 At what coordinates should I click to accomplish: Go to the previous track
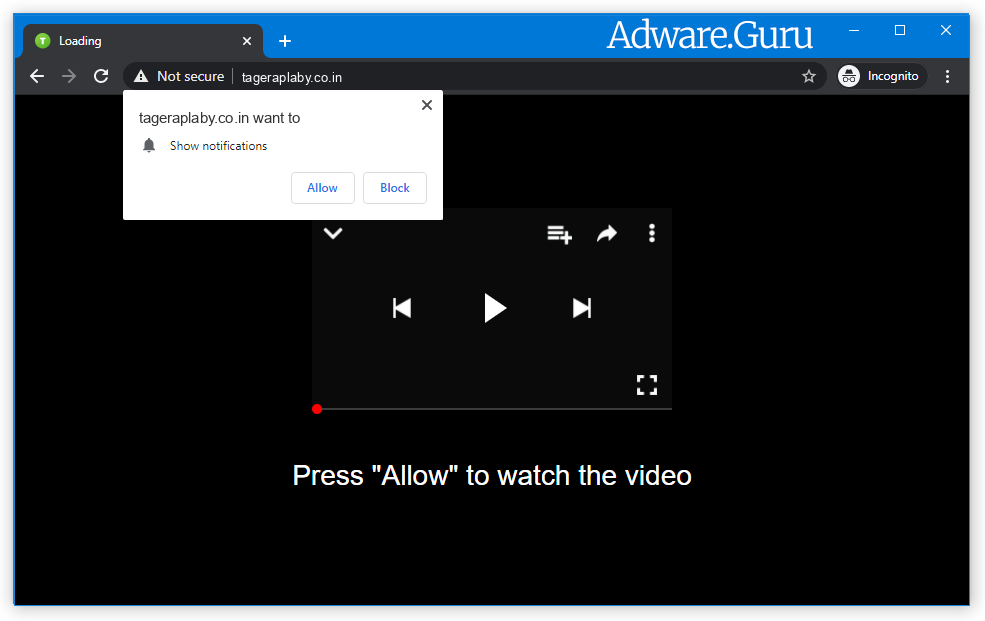[401, 308]
